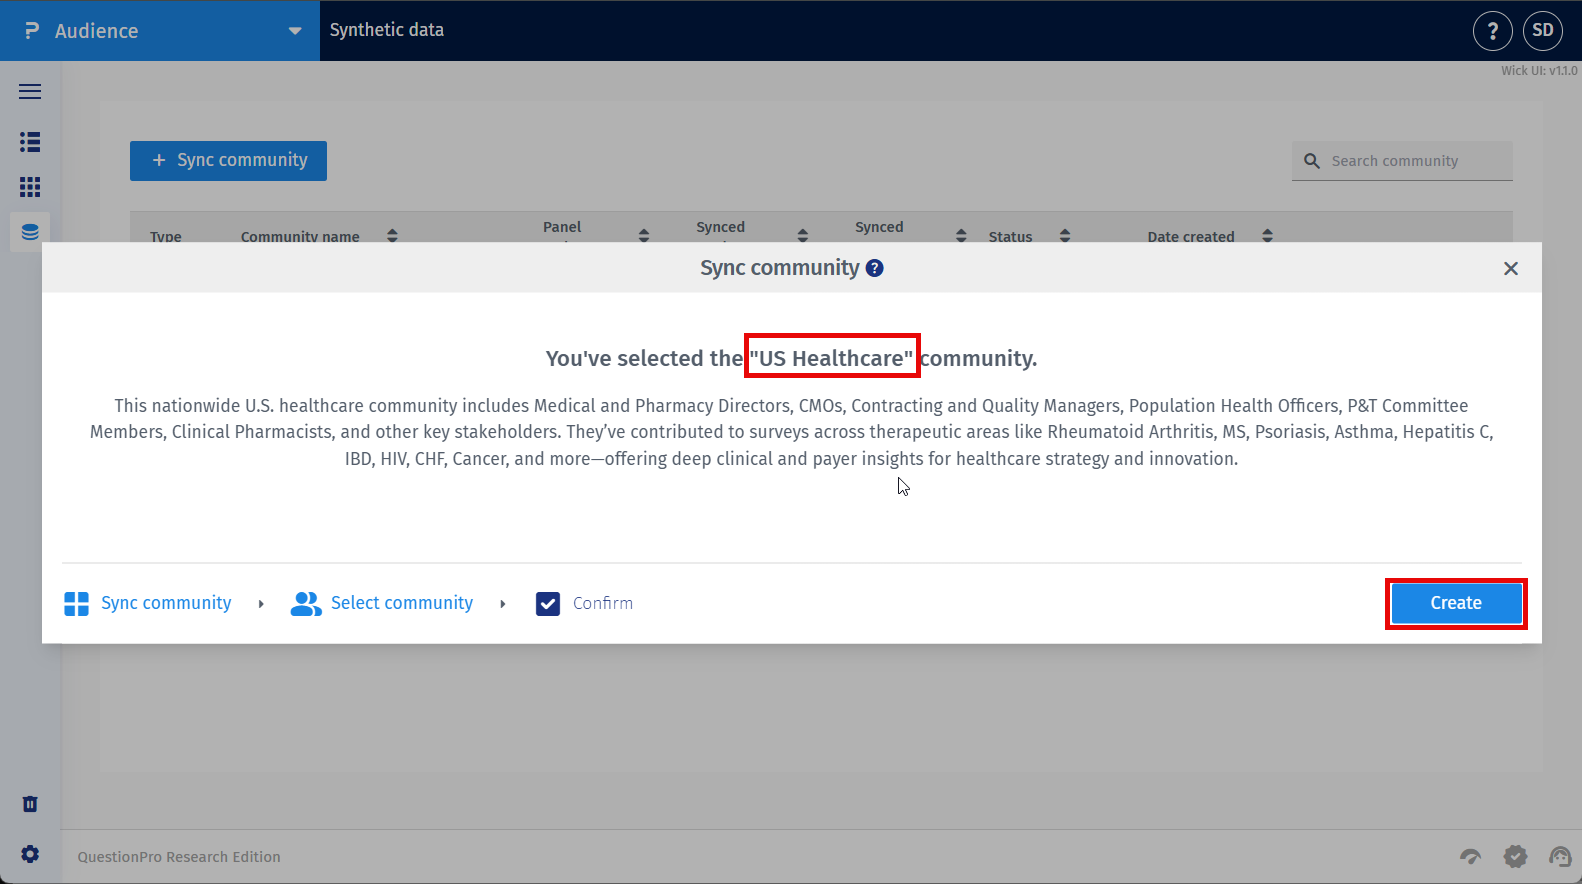Open the Synthetic data tab
The image size is (1582, 884).
point(387,30)
